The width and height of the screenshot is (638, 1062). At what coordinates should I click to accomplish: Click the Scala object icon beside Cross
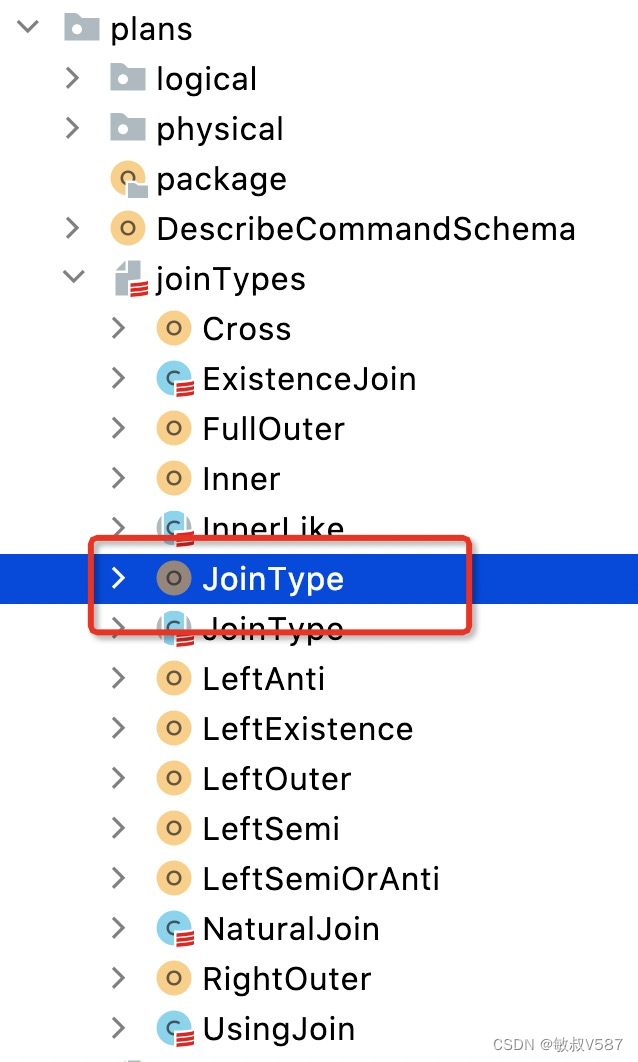174,328
